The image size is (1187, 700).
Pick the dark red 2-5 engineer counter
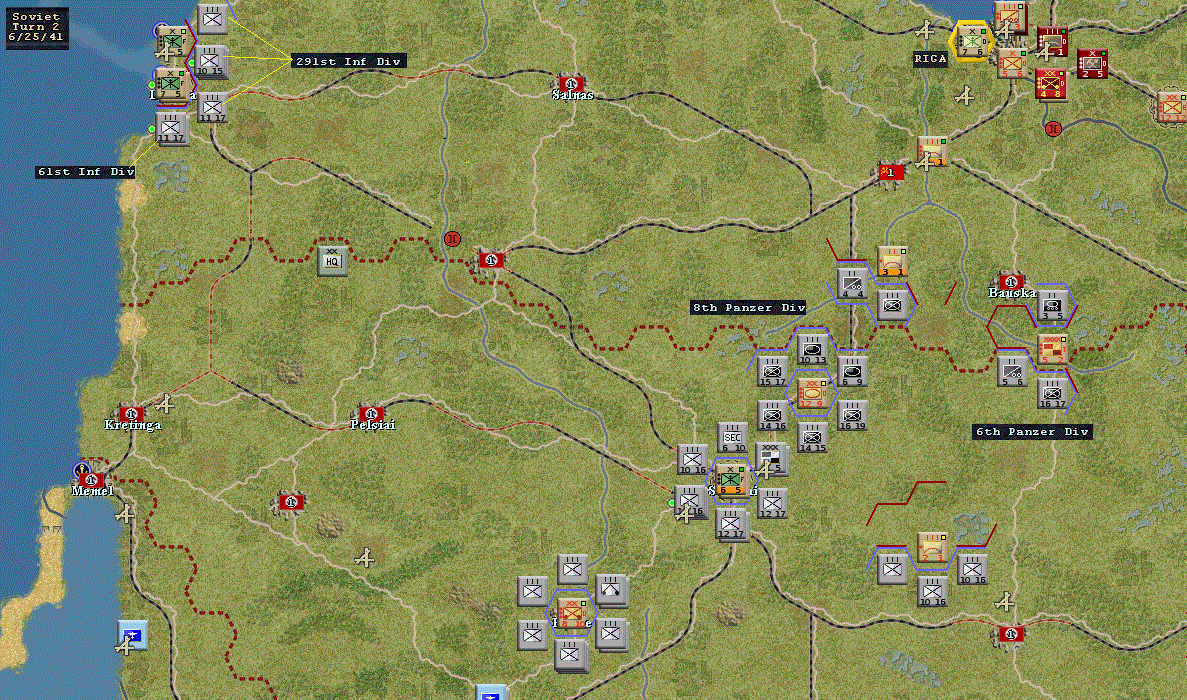pyautogui.click(x=1092, y=64)
